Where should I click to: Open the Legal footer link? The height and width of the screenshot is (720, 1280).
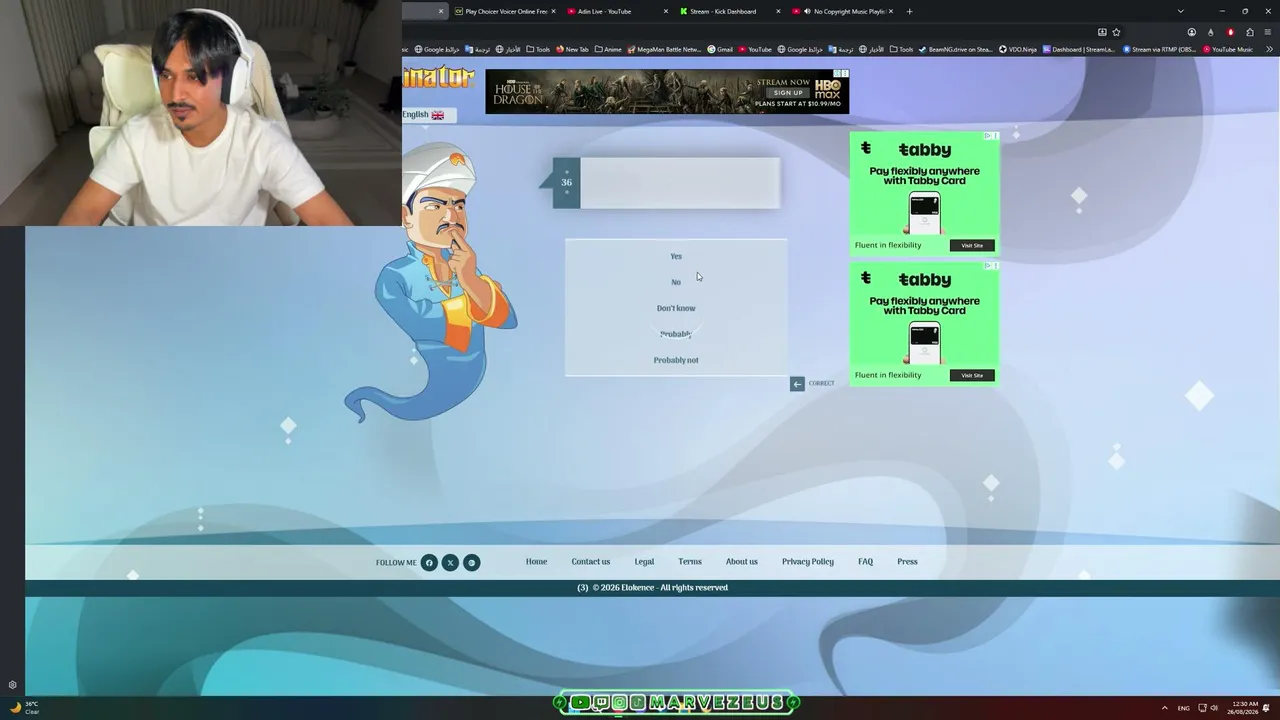point(644,562)
